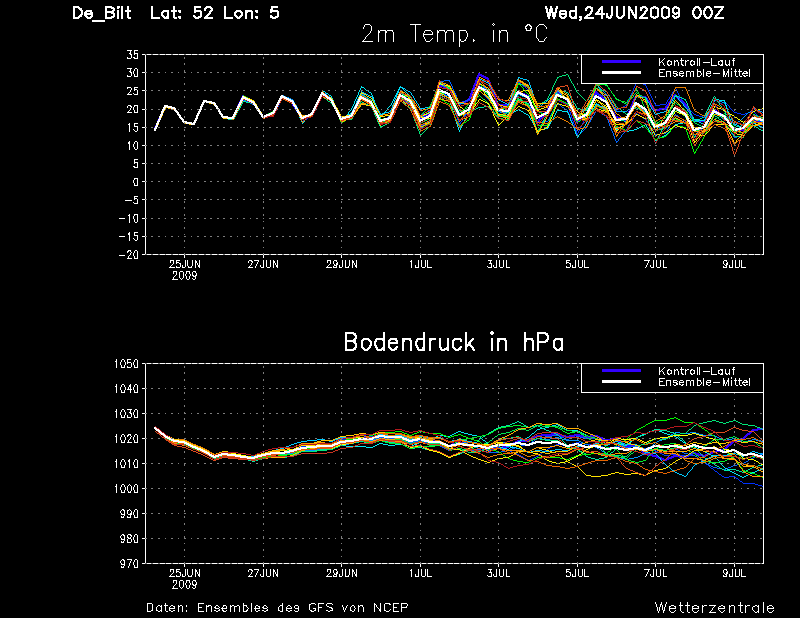Click the 35 value on temperature y-axis
The image size is (800, 618).
pos(132,55)
